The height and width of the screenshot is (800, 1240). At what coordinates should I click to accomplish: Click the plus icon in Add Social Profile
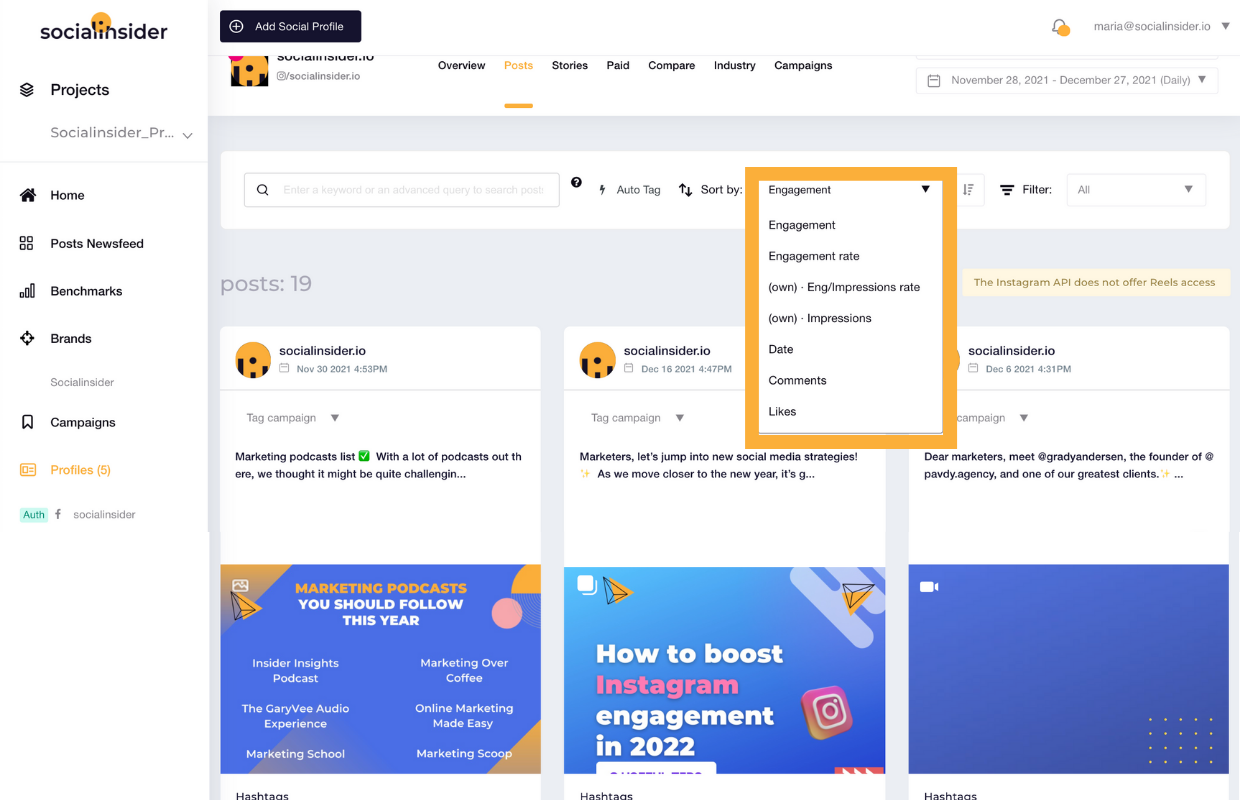click(x=236, y=26)
